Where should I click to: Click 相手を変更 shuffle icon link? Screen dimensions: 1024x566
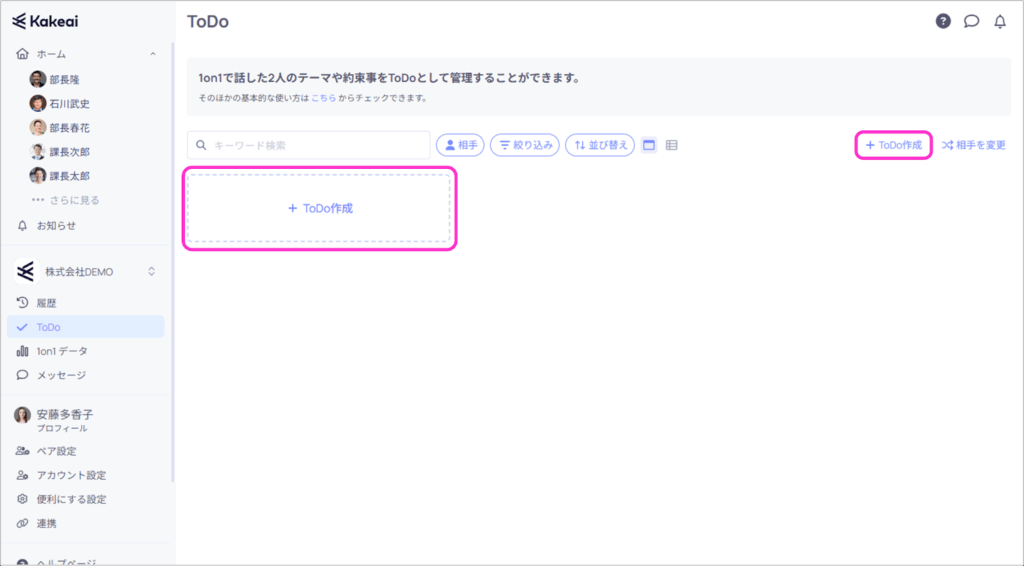coord(973,145)
